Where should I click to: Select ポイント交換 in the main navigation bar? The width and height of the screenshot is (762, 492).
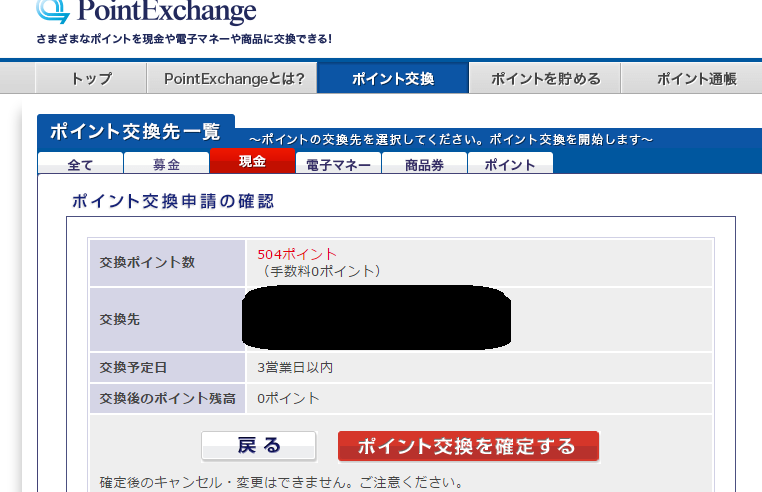click(x=393, y=79)
